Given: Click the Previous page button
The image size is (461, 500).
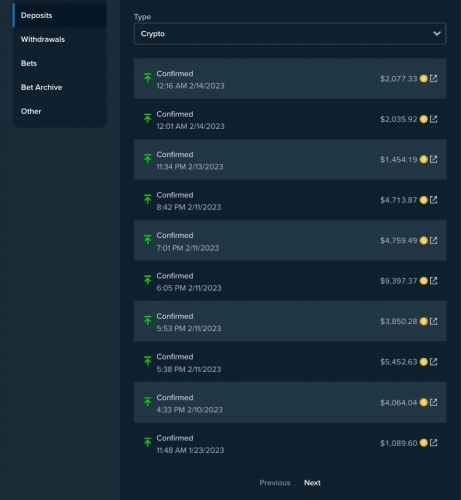Looking at the screenshot, I should (x=275, y=483).
